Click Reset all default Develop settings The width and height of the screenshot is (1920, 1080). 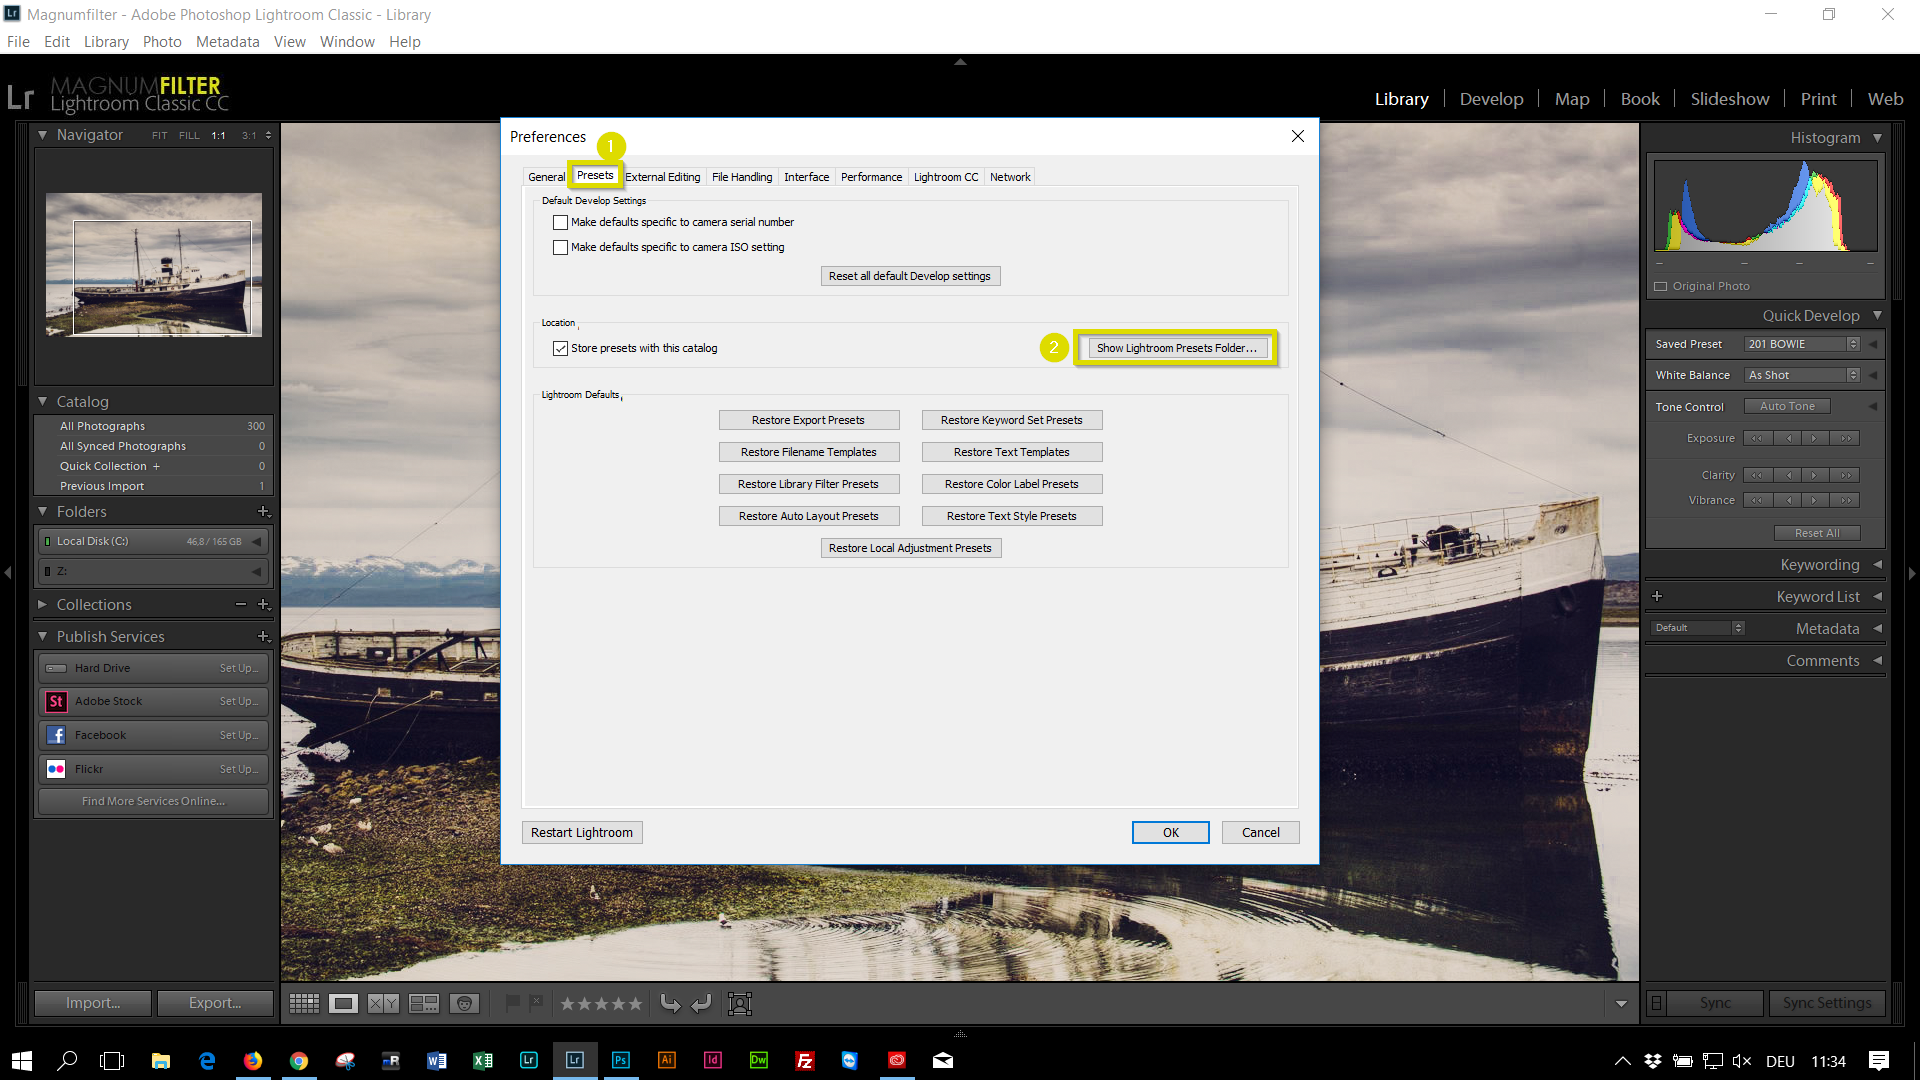(x=910, y=276)
